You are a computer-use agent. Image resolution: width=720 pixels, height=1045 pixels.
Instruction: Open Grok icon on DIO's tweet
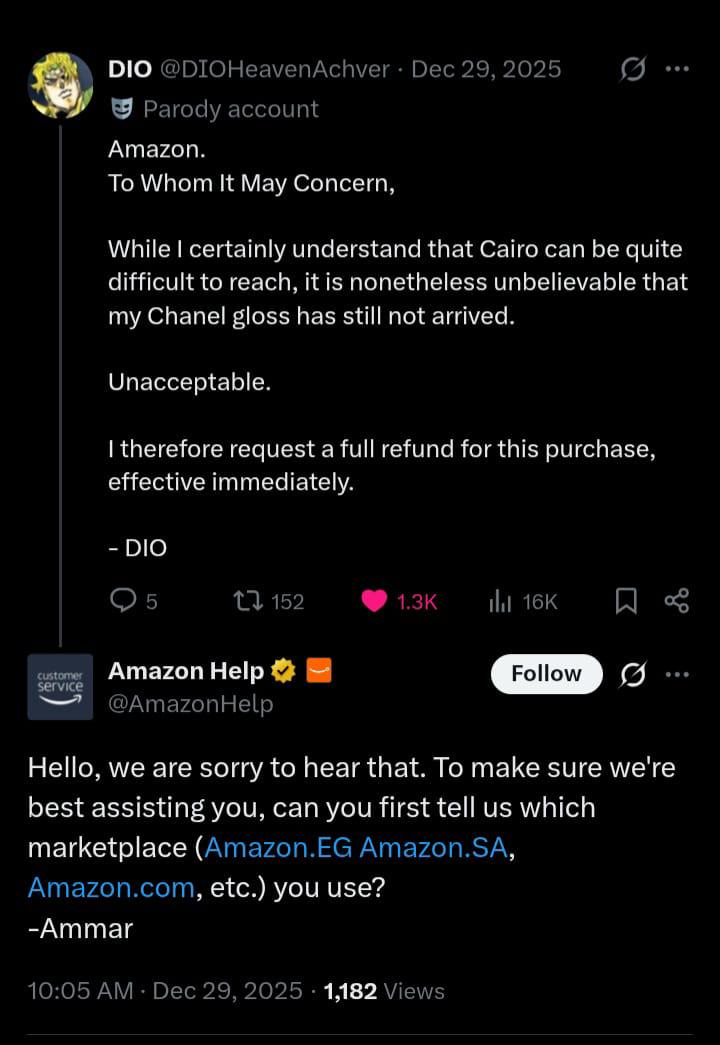click(x=632, y=70)
